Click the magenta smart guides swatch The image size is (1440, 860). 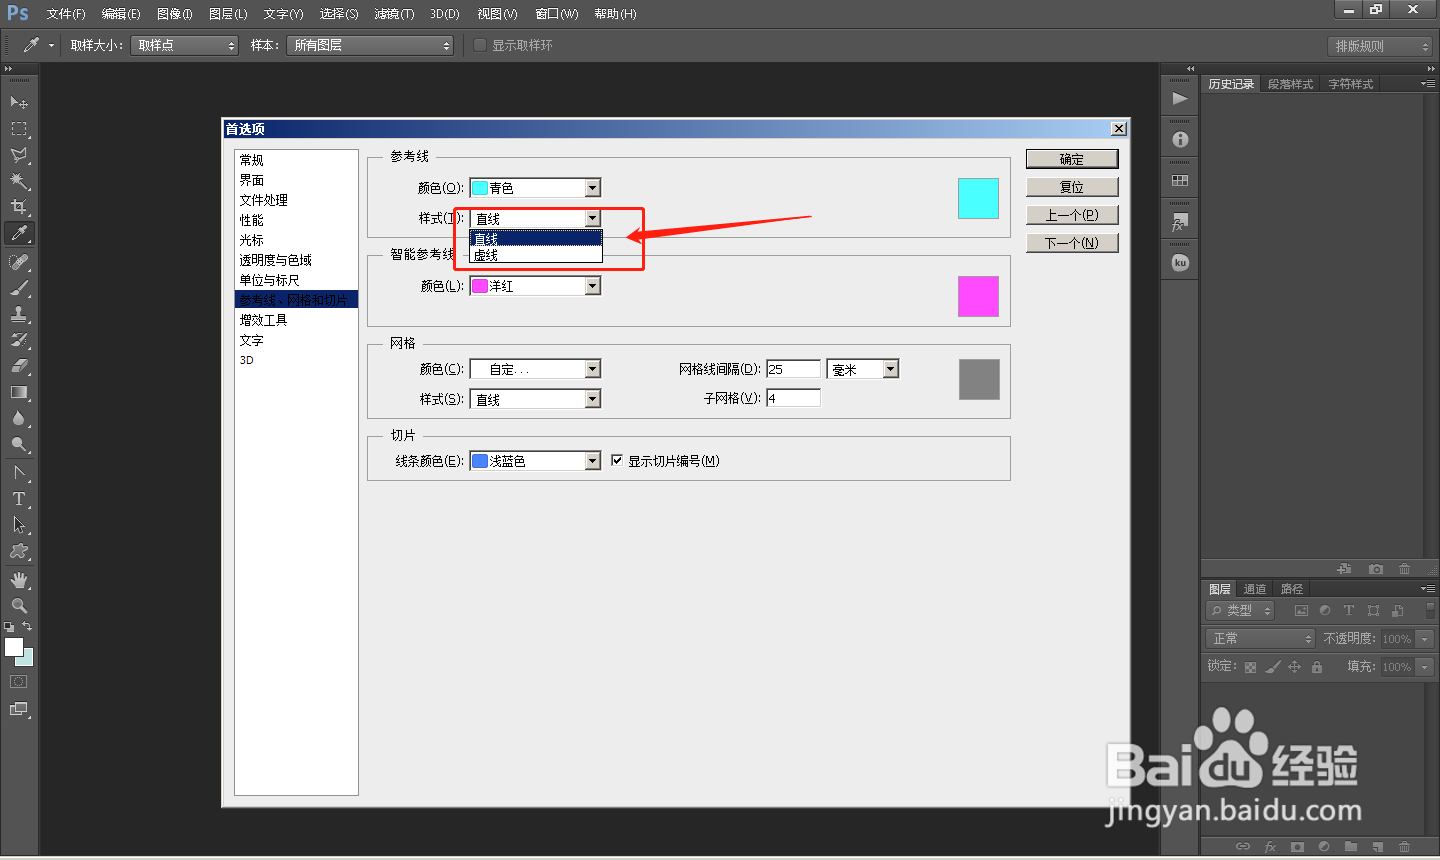(x=978, y=296)
